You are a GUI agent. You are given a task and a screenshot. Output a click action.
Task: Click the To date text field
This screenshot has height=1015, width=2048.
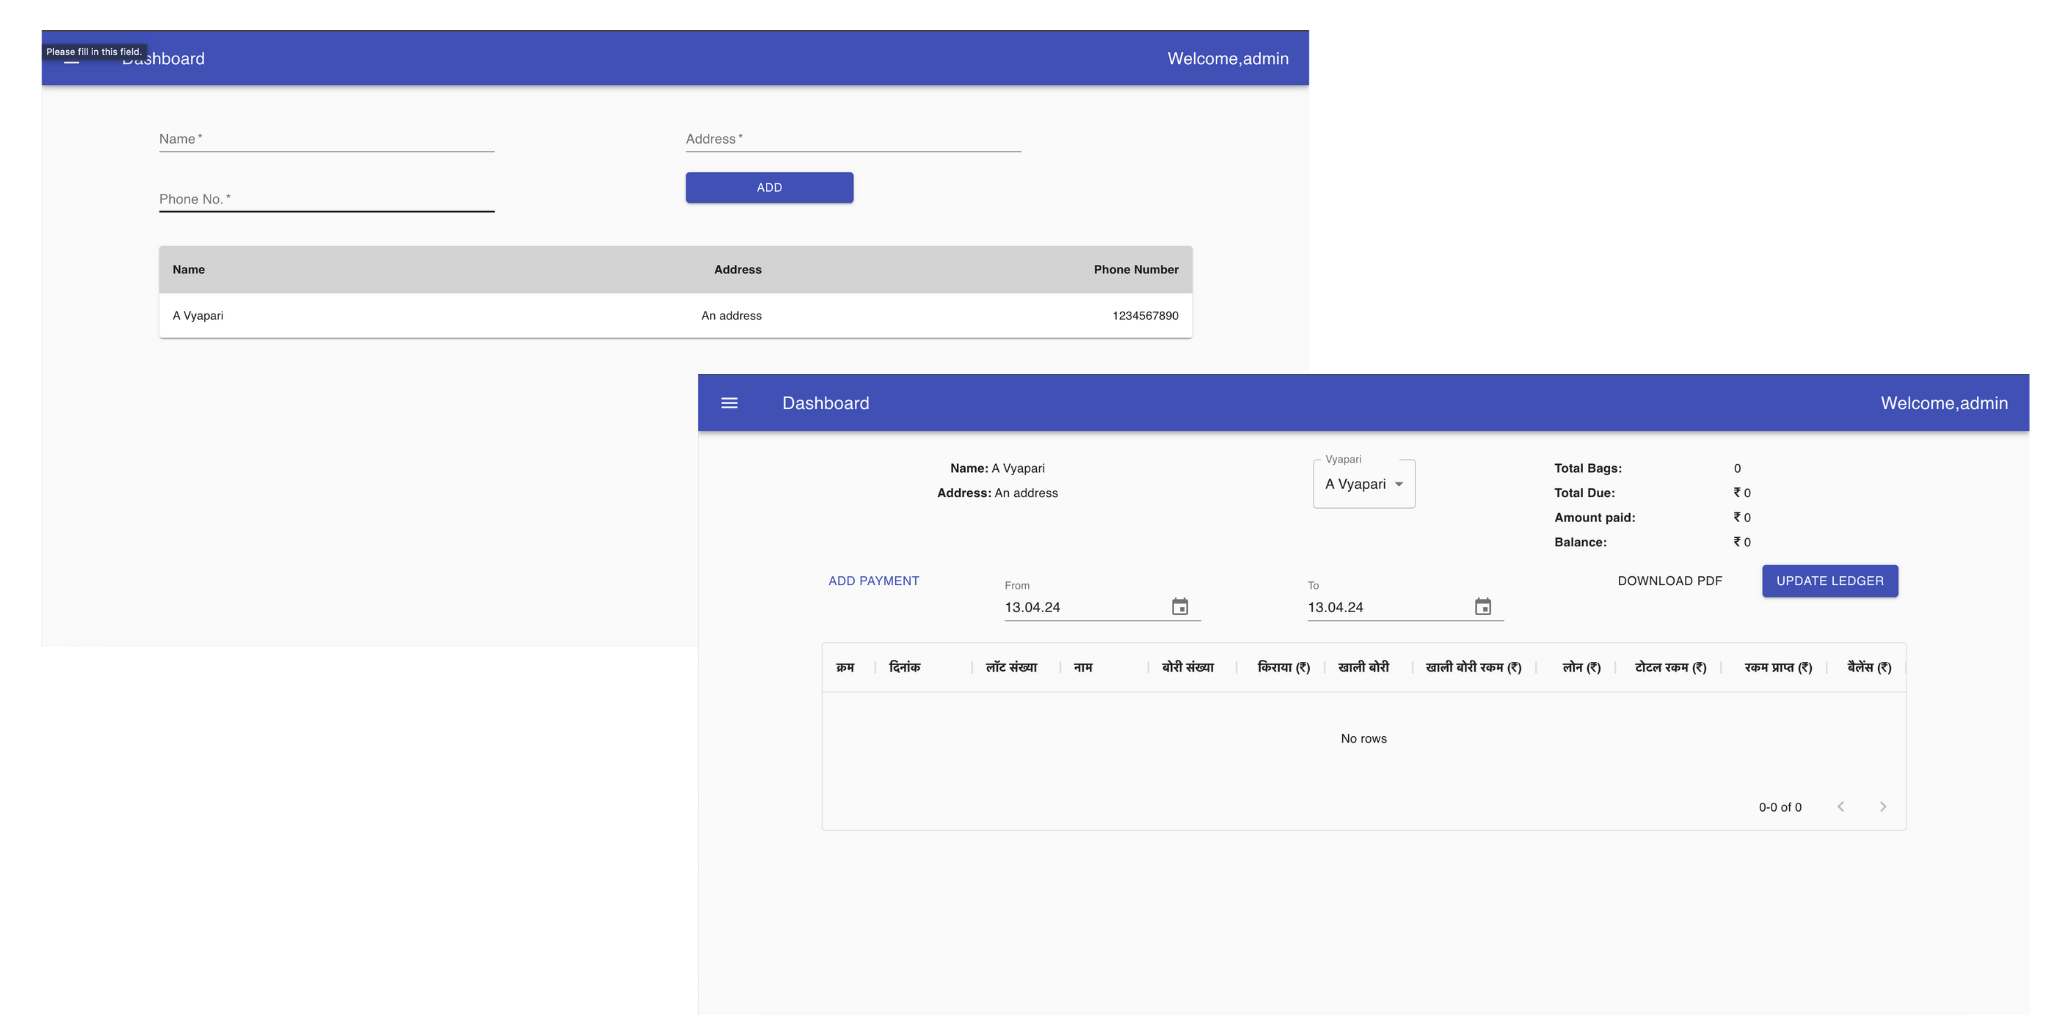(x=1385, y=607)
